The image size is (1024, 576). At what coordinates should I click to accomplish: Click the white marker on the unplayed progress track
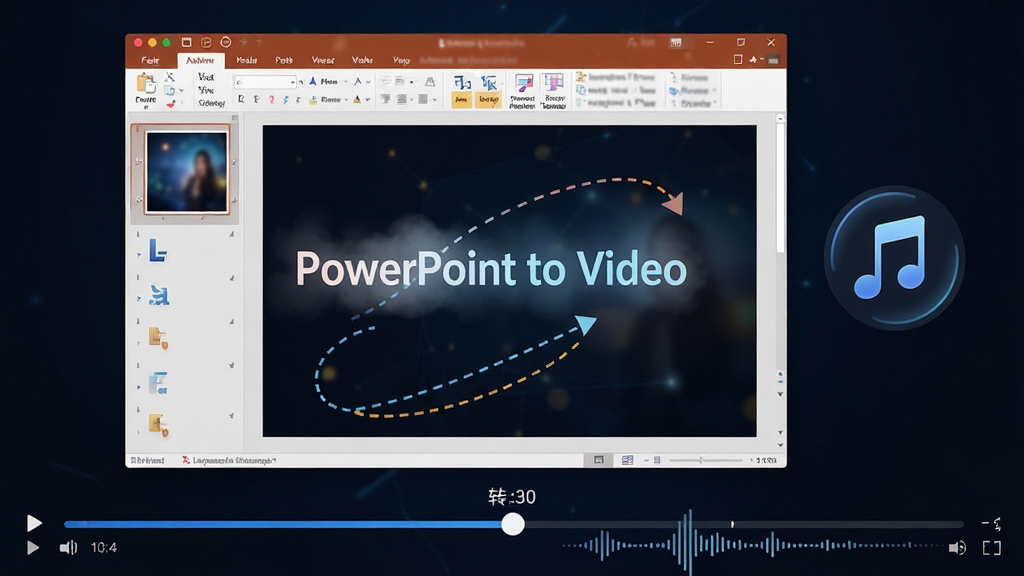(732, 524)
